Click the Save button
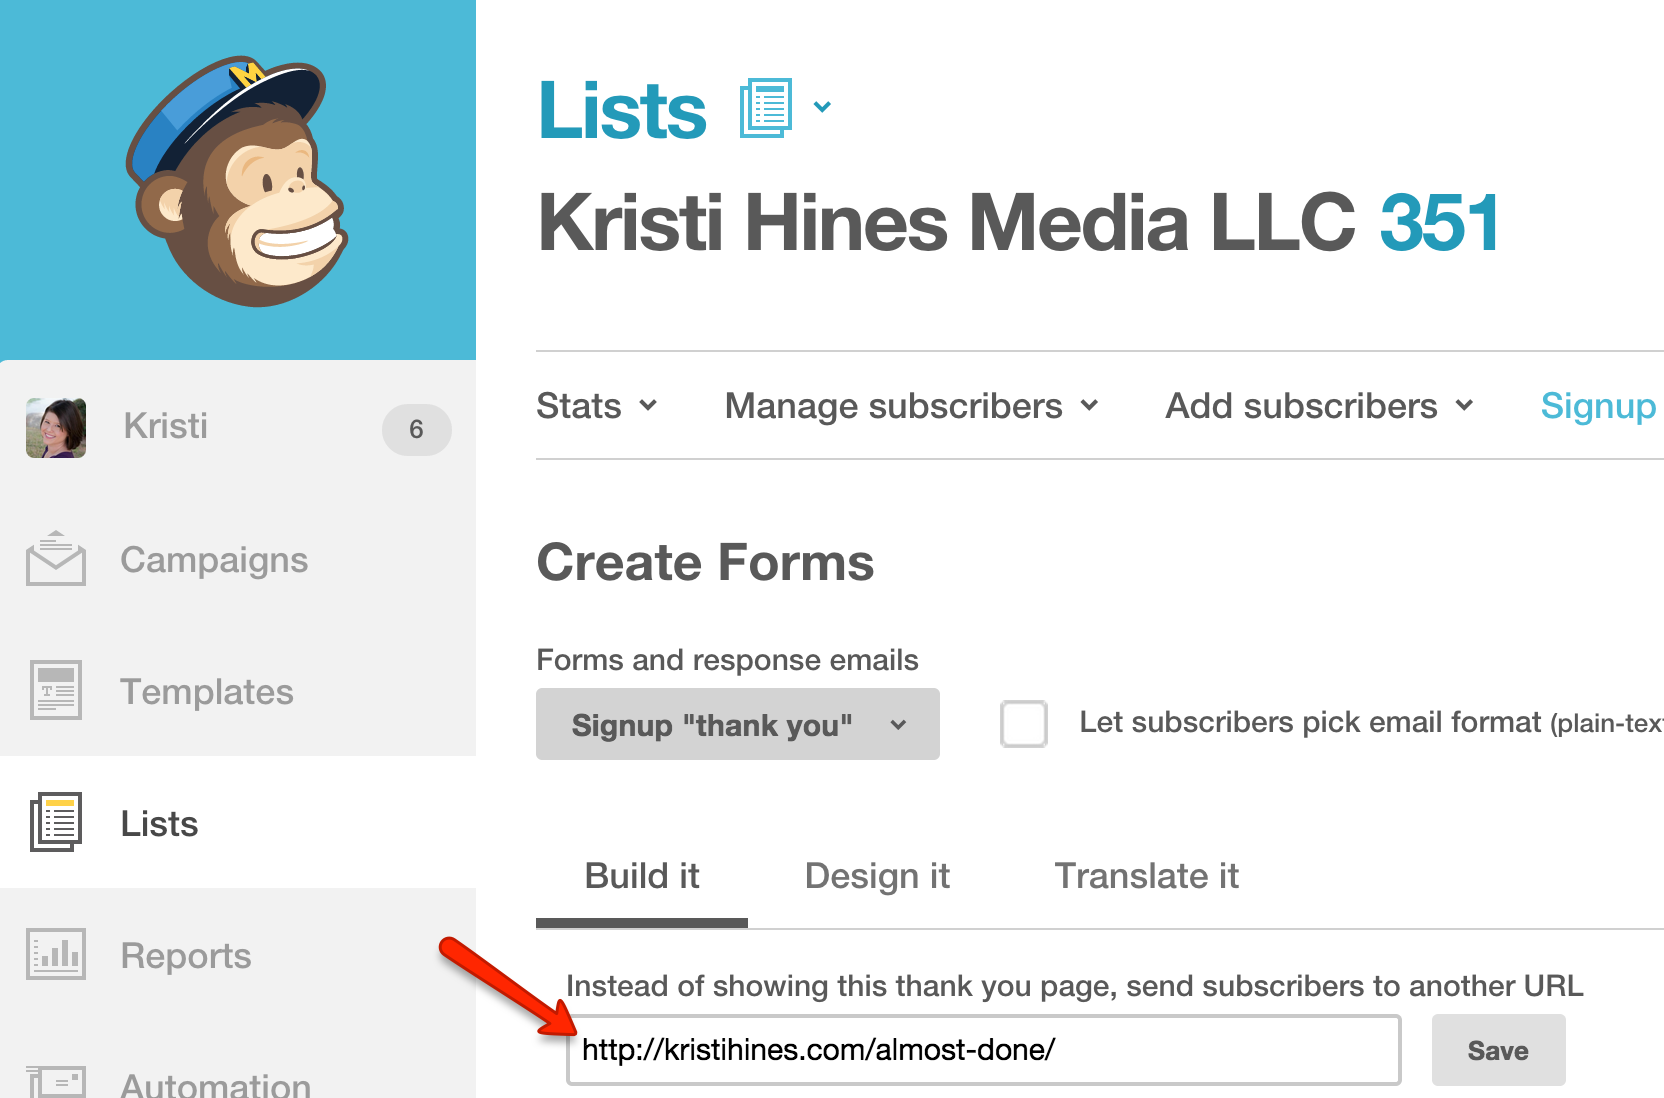The image size is (1664, 1098). pyautogui.click(x=1498, y=1050)
